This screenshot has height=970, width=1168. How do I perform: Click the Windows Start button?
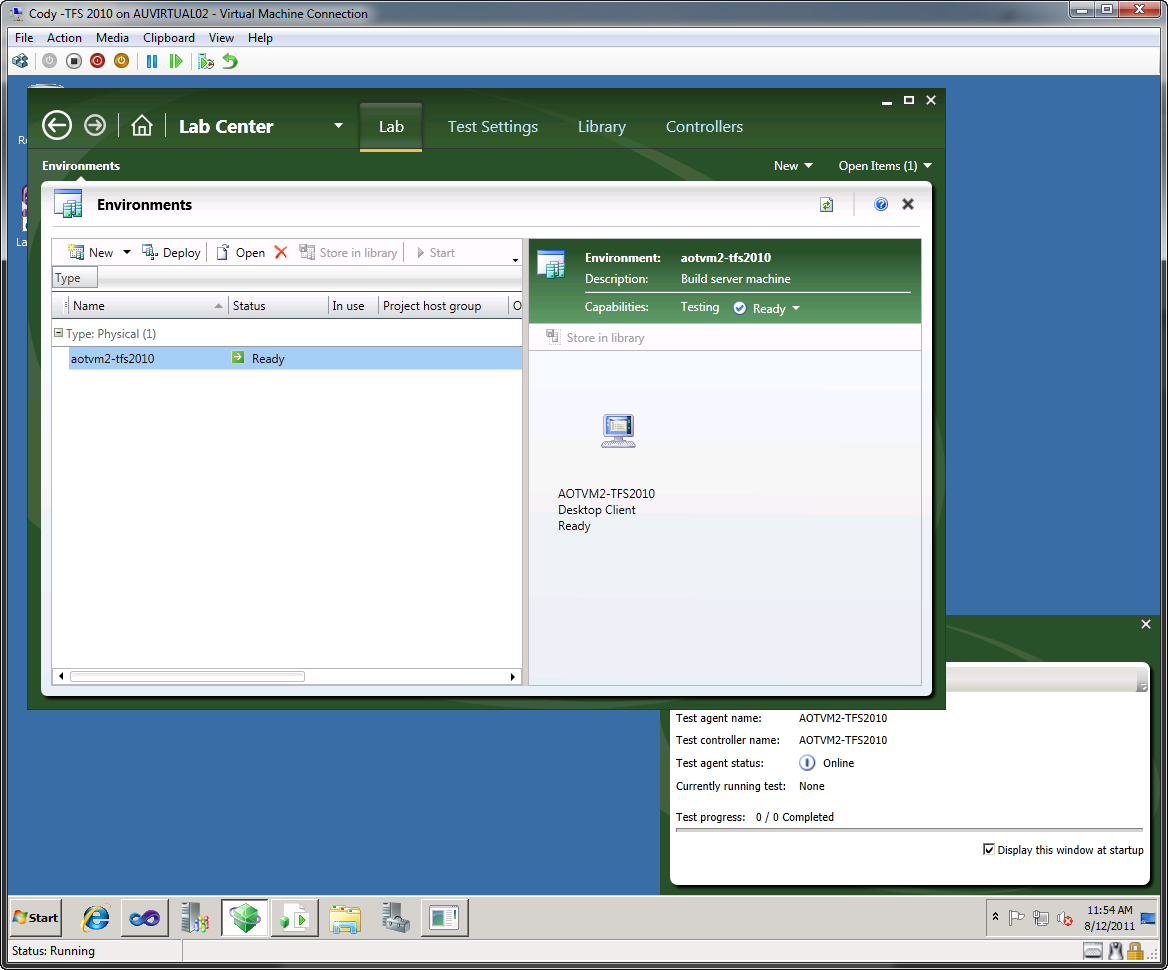pos(36,918)
